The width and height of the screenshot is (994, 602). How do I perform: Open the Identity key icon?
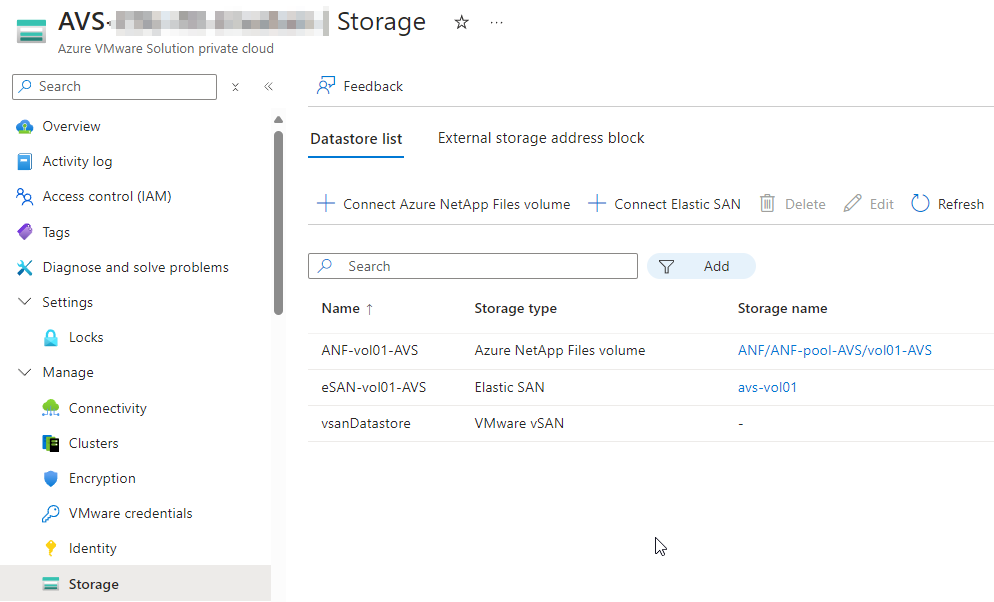[x=51, y=548]
